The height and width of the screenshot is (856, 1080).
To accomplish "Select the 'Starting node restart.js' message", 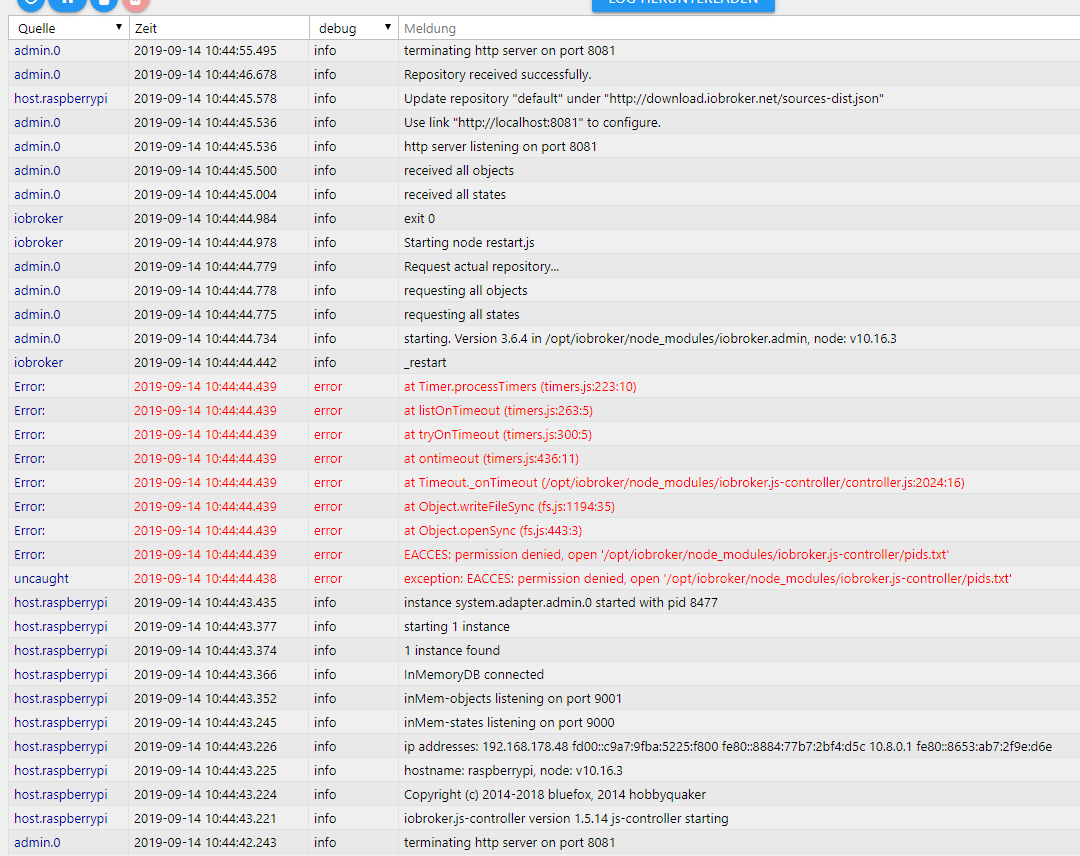I will (x=469, y=242).
